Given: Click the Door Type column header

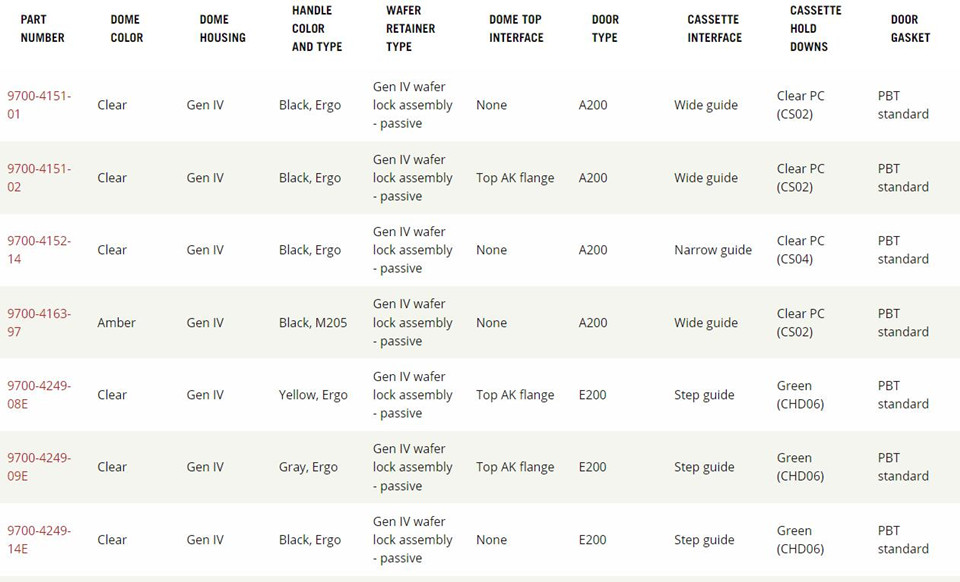Looking at the screenshot, I should click(x=605, y=29).
